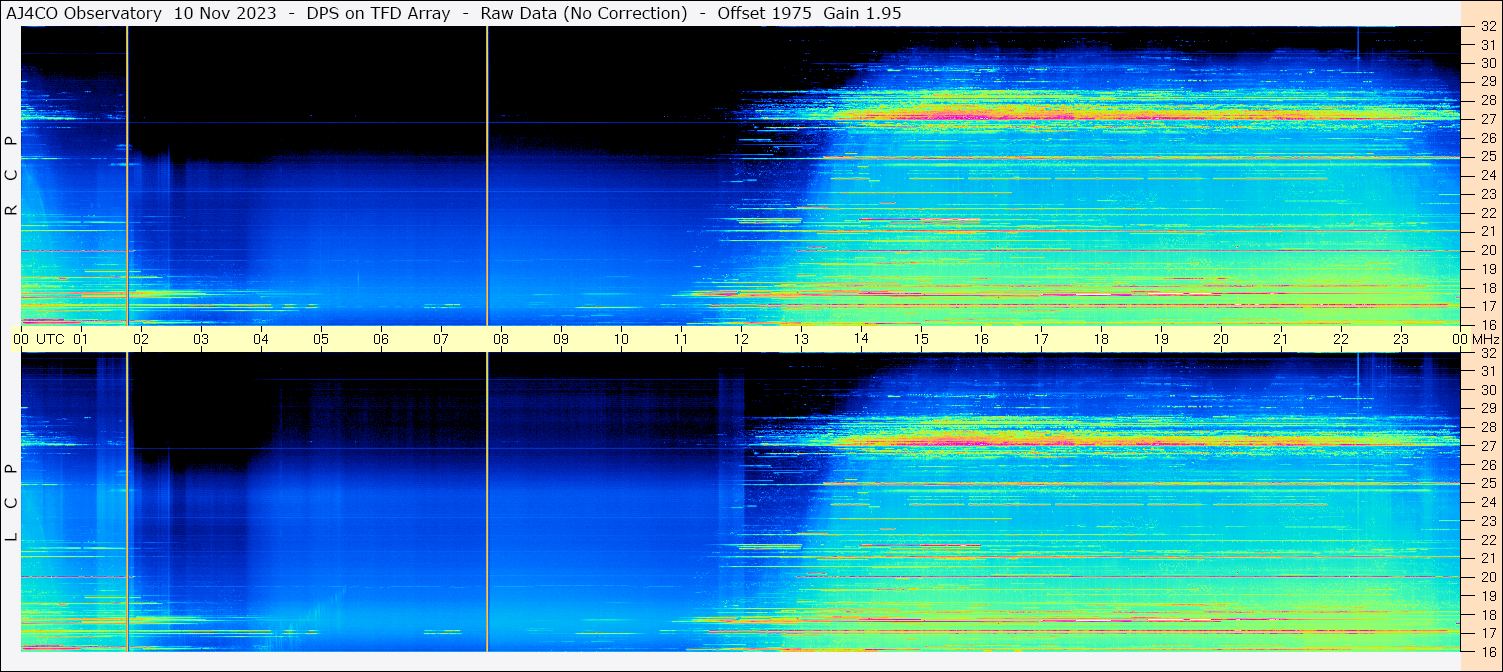
Task: Click hour label '10' on UTC axis
Action: click(621, 339)
